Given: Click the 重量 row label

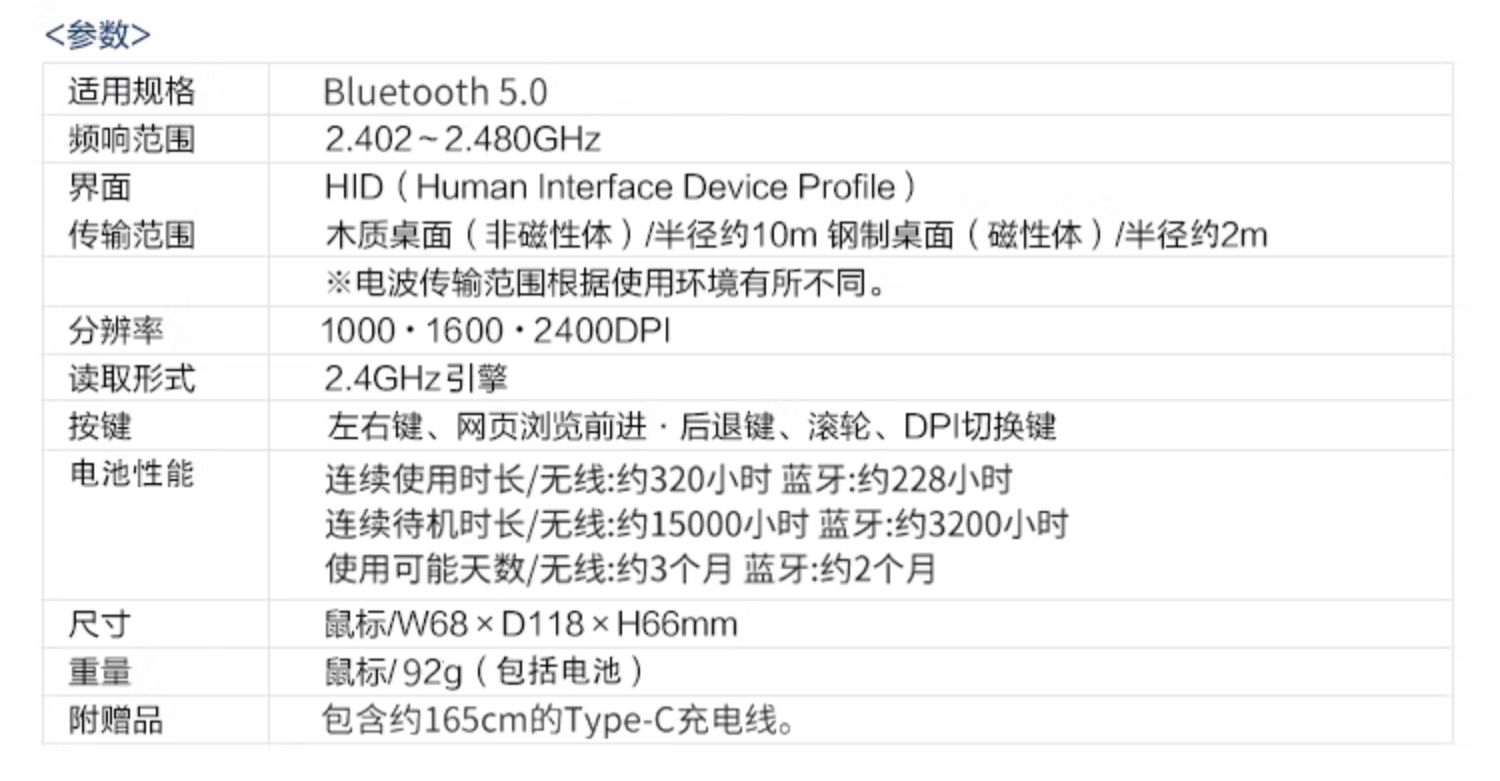Looking at the screenshot, I should click(x=99, y=672).
